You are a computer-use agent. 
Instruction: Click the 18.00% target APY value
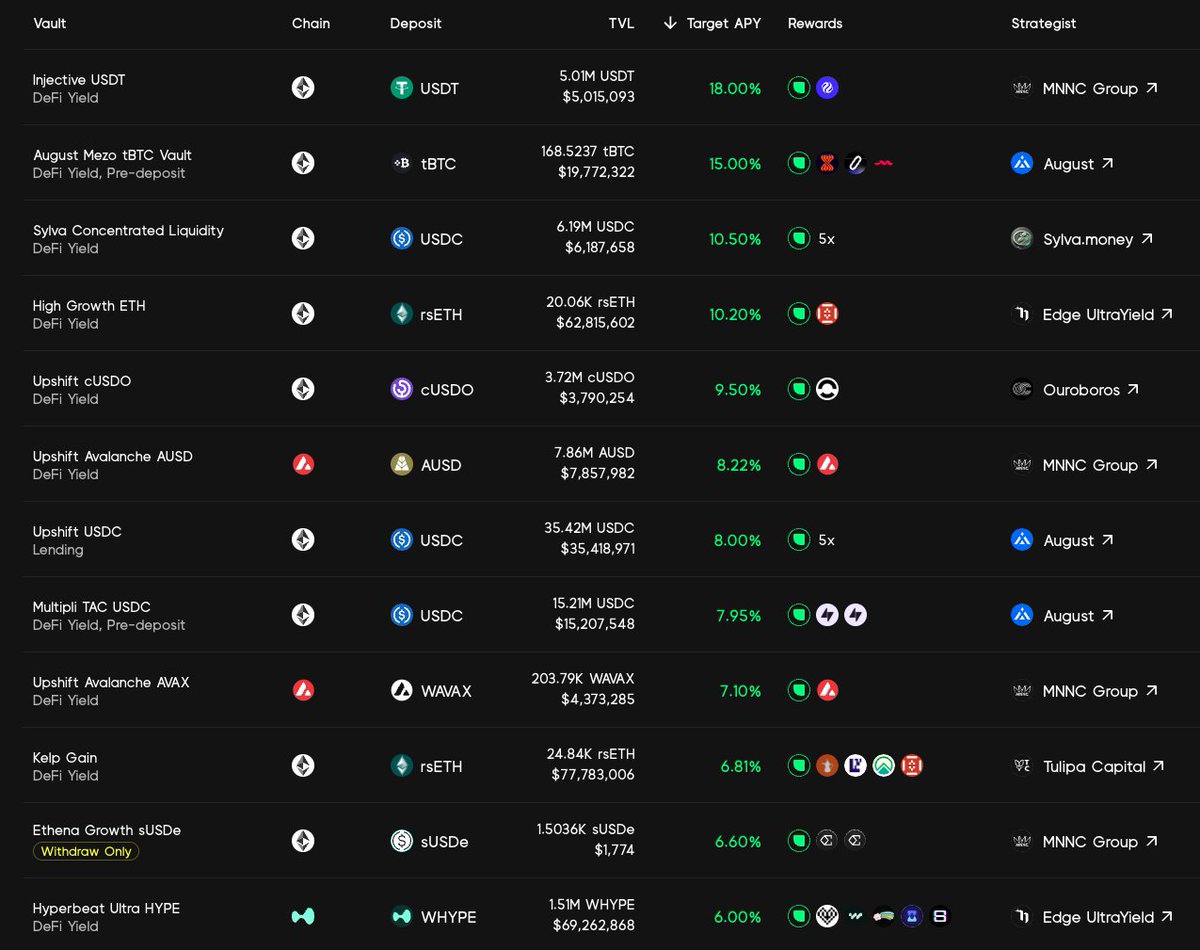pyautogui.click(x=735, y=89)
